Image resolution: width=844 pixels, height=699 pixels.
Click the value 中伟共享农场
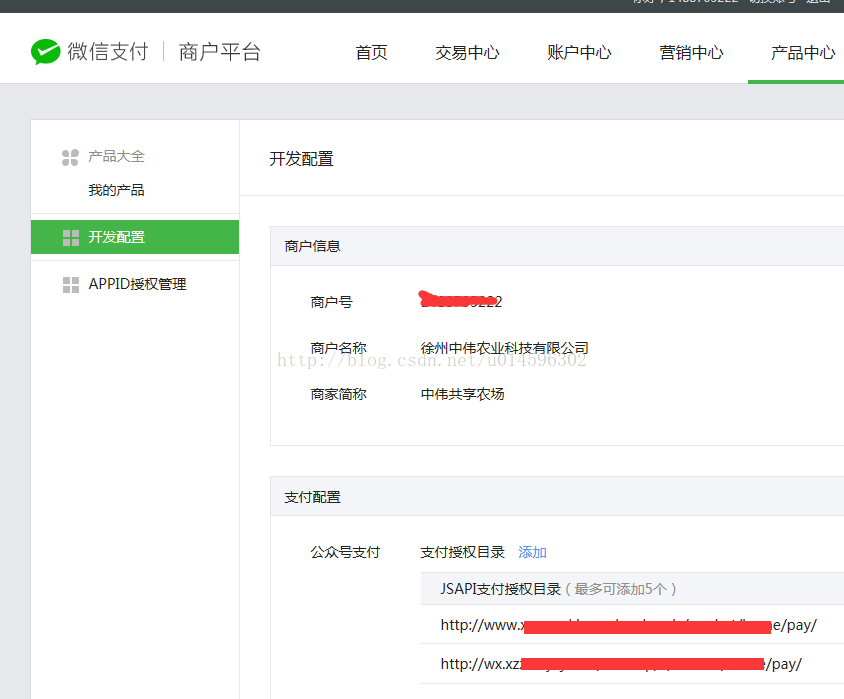(462, 394)
